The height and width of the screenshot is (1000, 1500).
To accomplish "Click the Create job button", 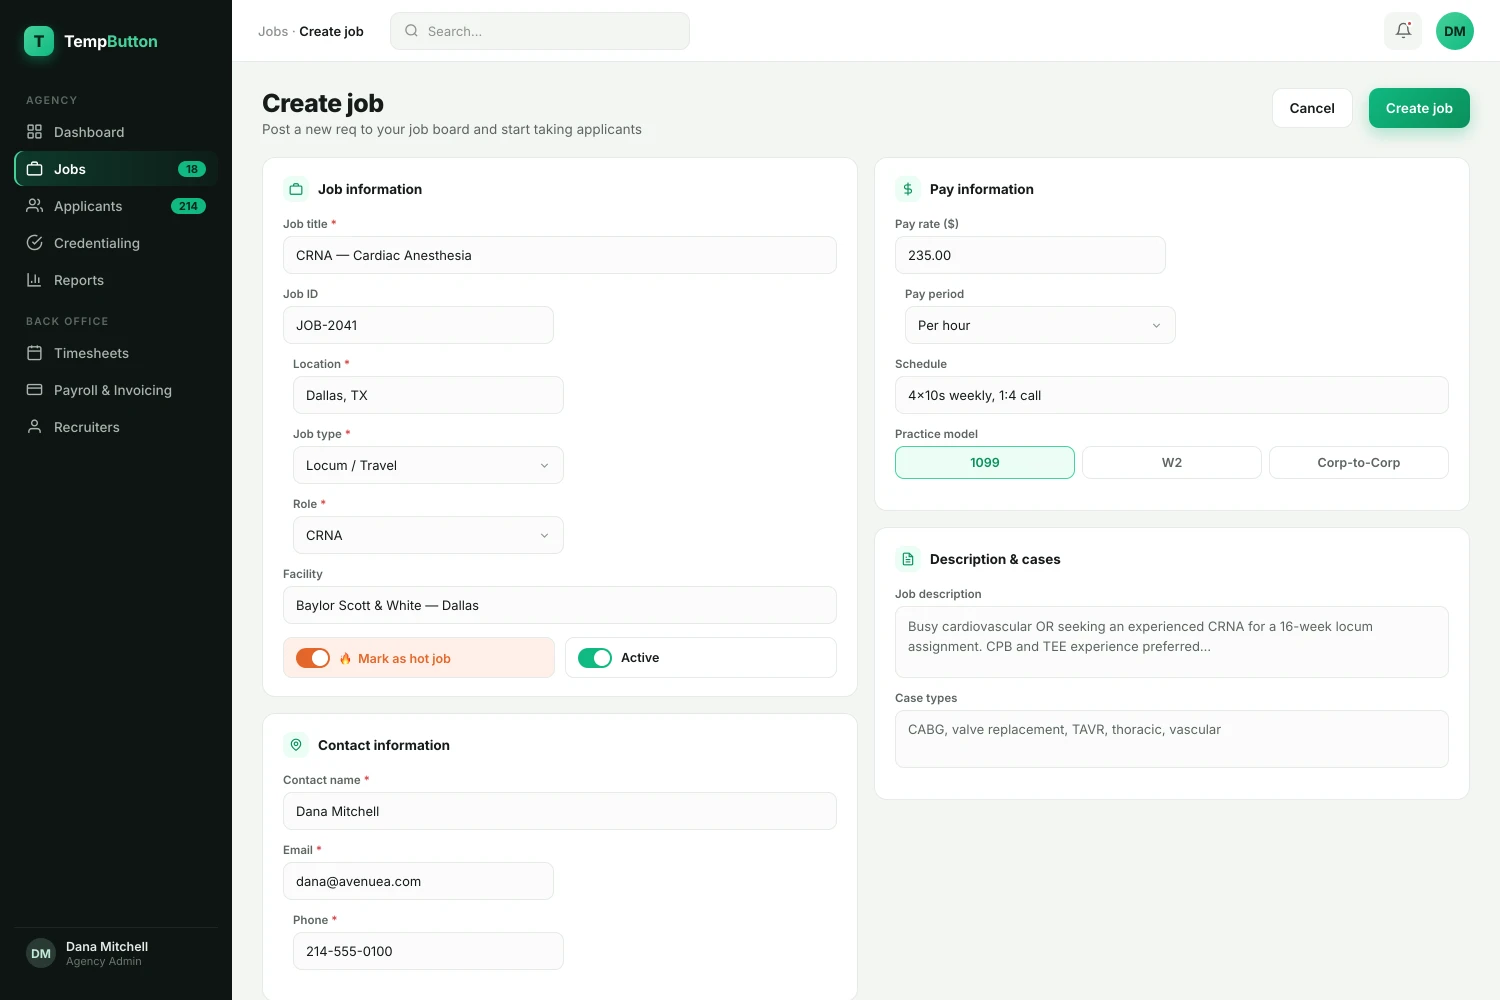I will coord(1419,108).
